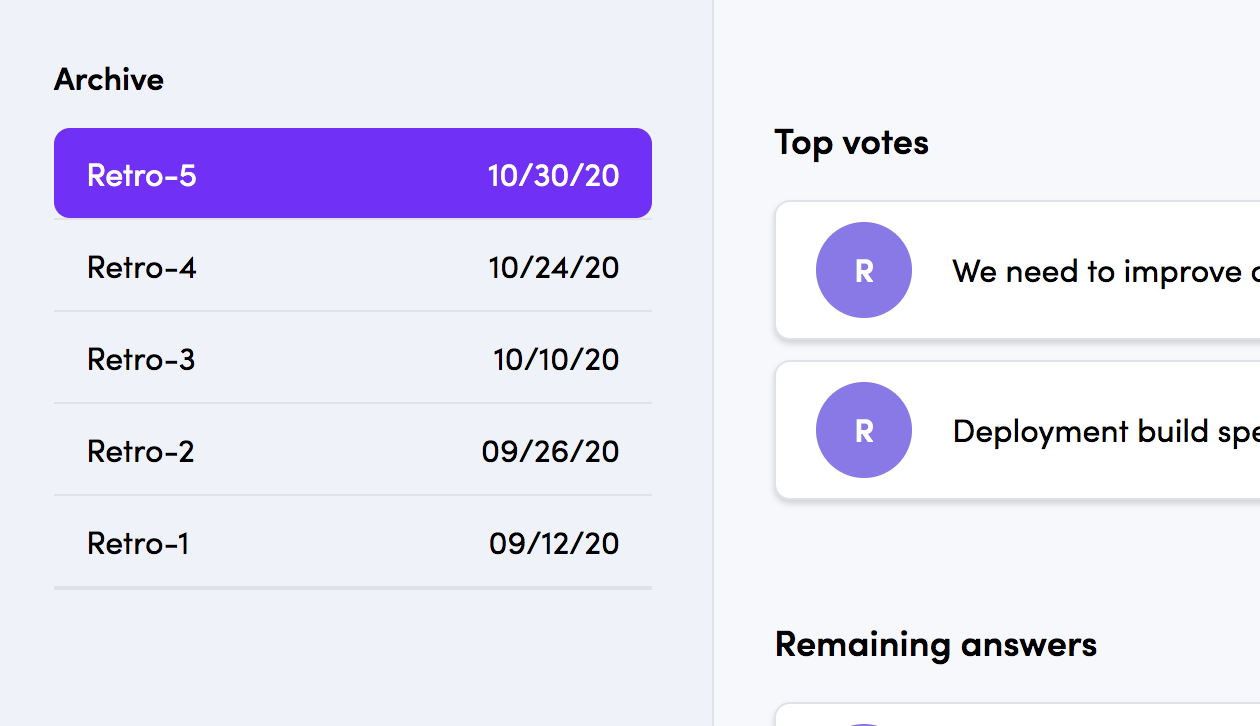Open the 'Deployment build' answer text

tap(1106, 432)
